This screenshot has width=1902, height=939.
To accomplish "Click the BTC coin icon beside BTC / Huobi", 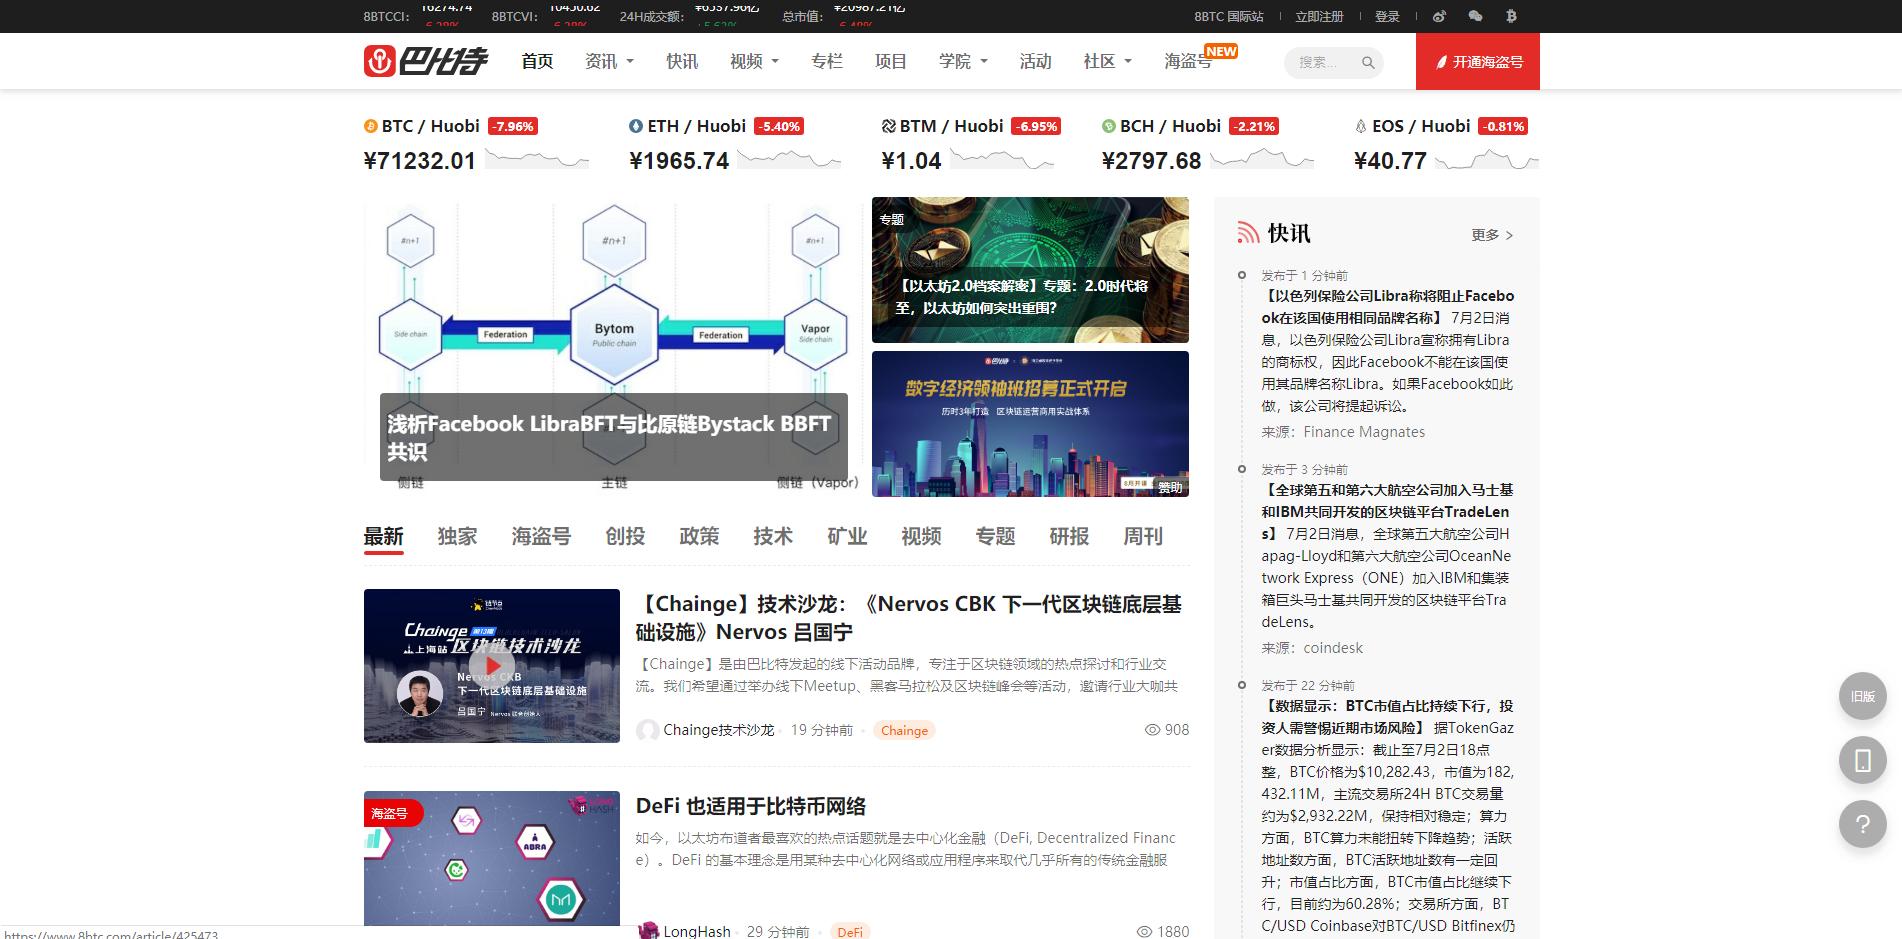I will 370,126.
